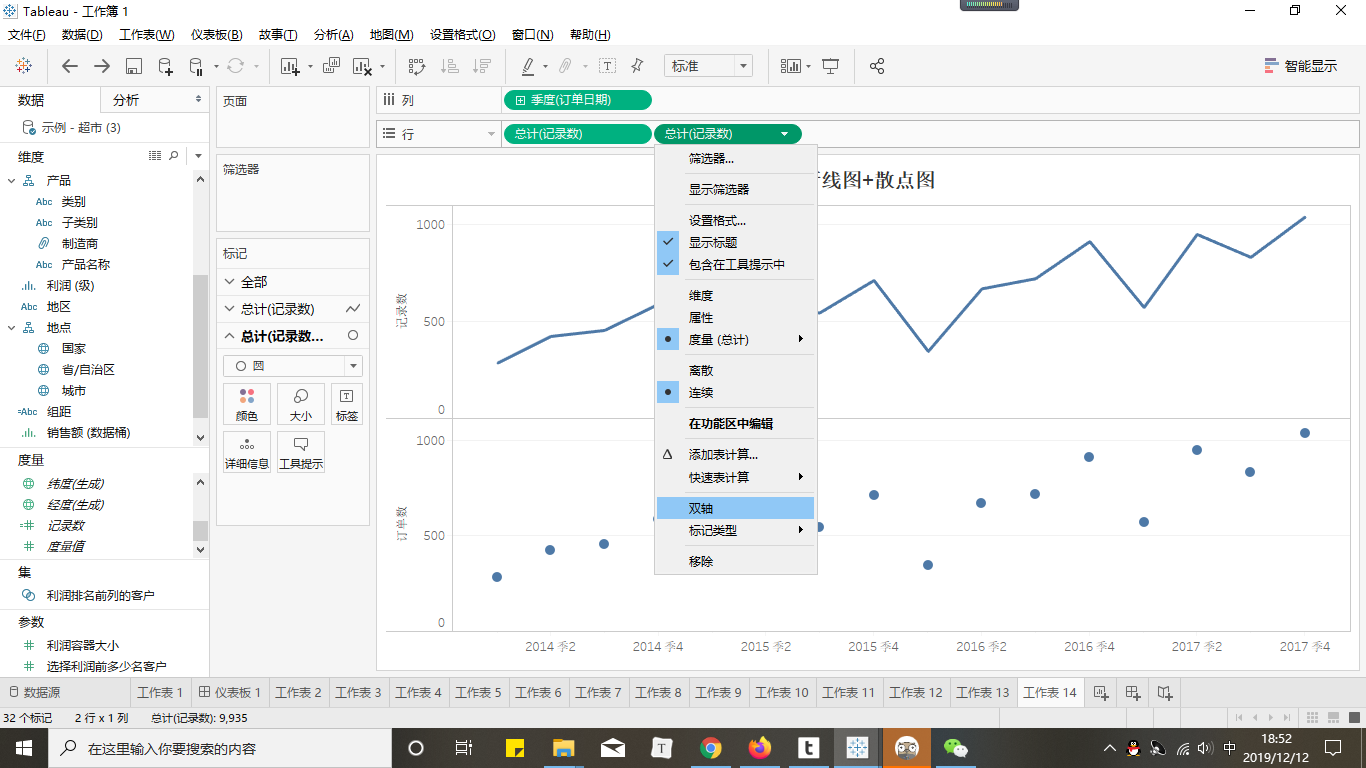Switch to the 工作表 13 tab

[x=983, y=692]
